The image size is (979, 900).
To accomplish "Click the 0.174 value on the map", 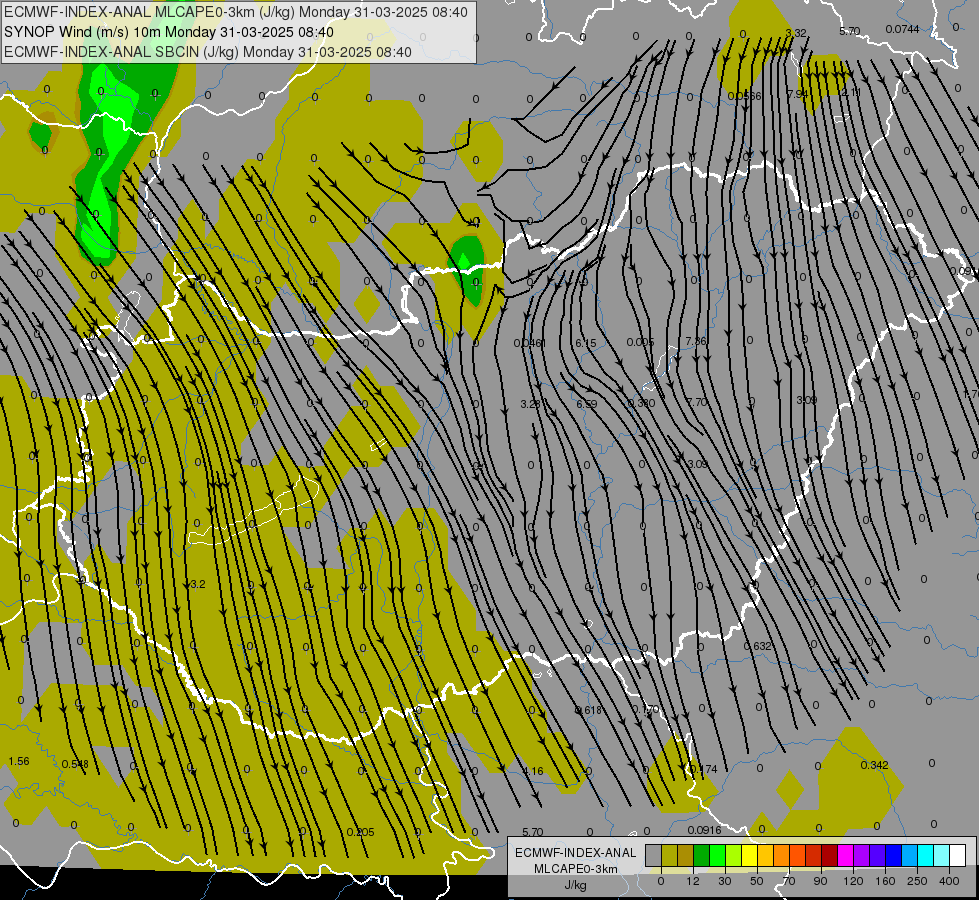I will (x=704, y=769).
